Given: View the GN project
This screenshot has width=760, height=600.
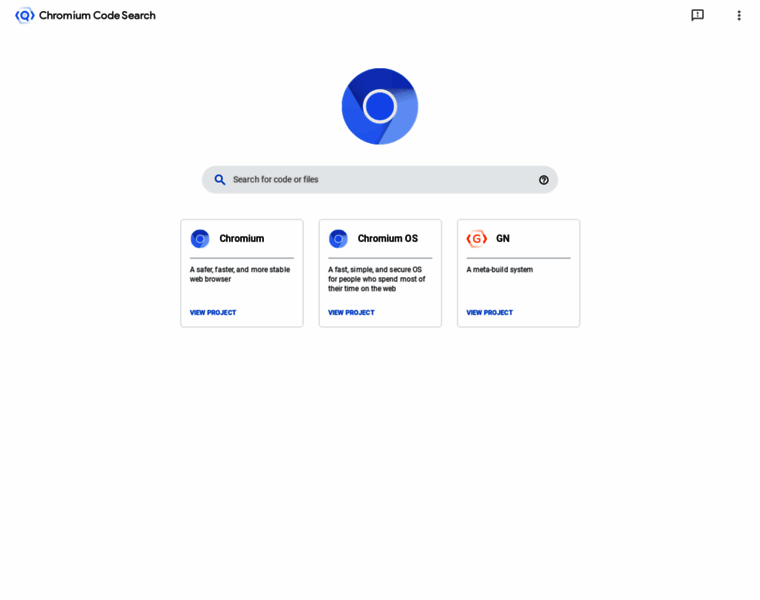Looking at the screenshot, I should [x=490, y=313].
